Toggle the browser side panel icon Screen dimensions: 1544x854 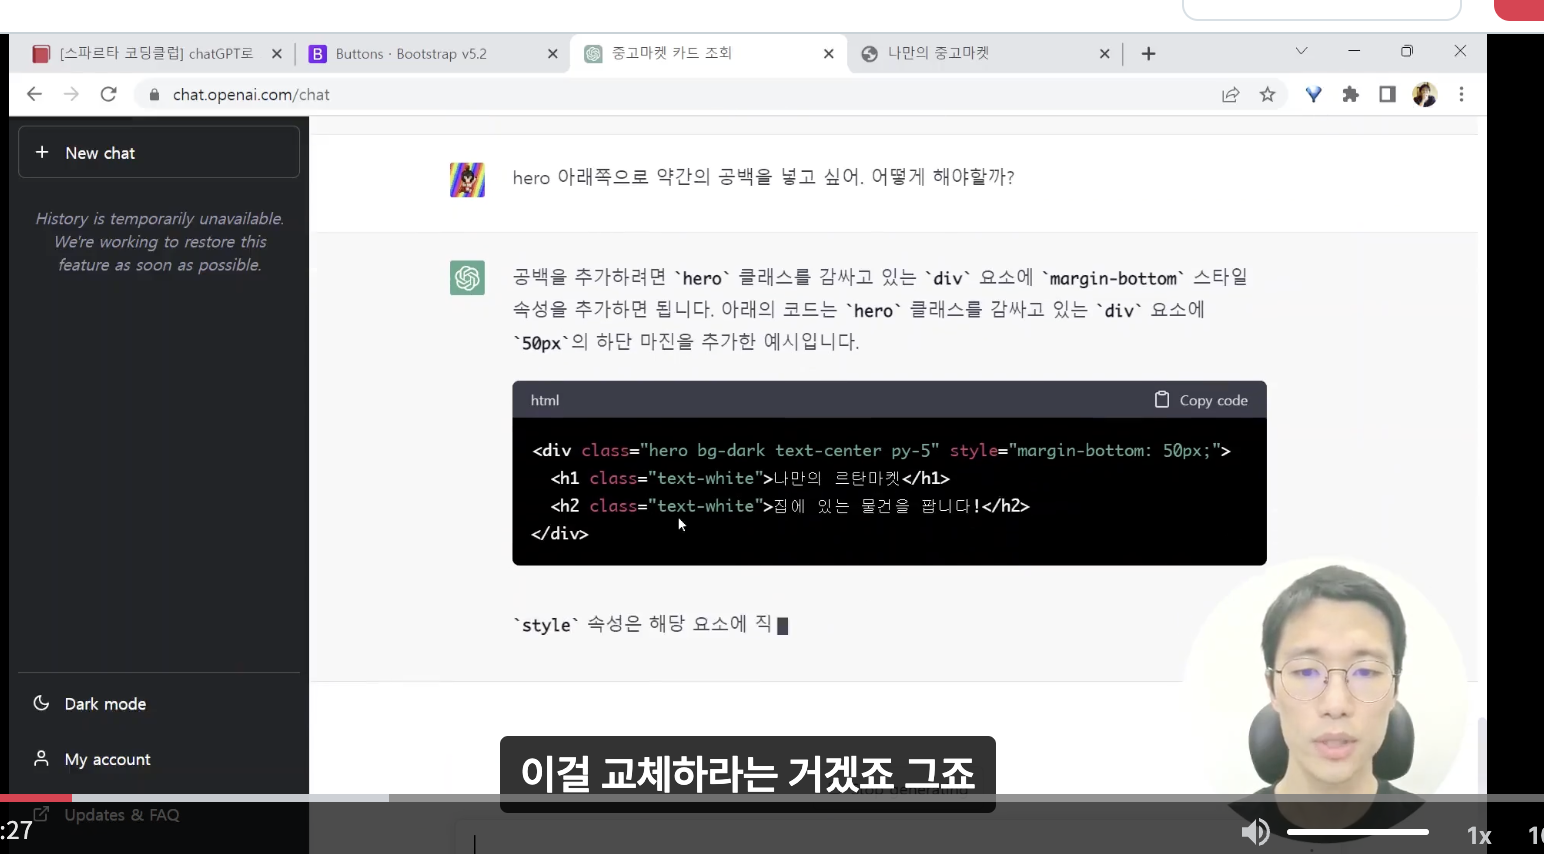[1387, 94]
